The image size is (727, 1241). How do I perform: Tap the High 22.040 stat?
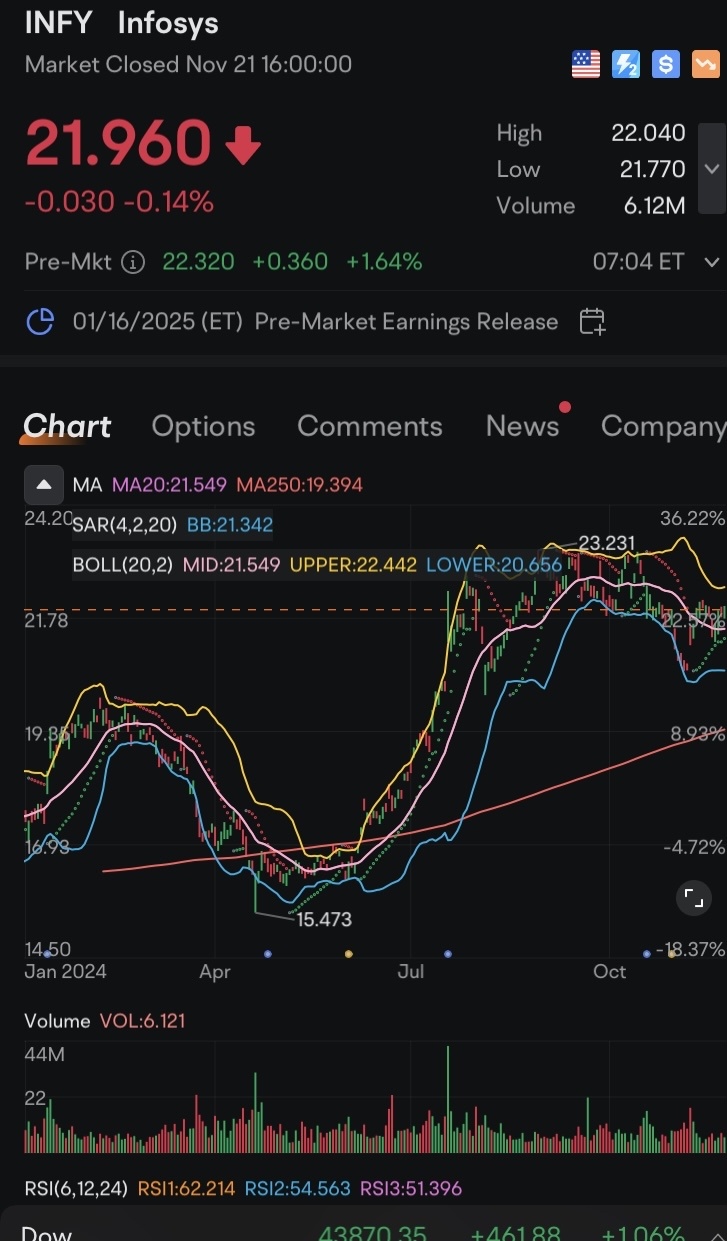tap(591, 133)
